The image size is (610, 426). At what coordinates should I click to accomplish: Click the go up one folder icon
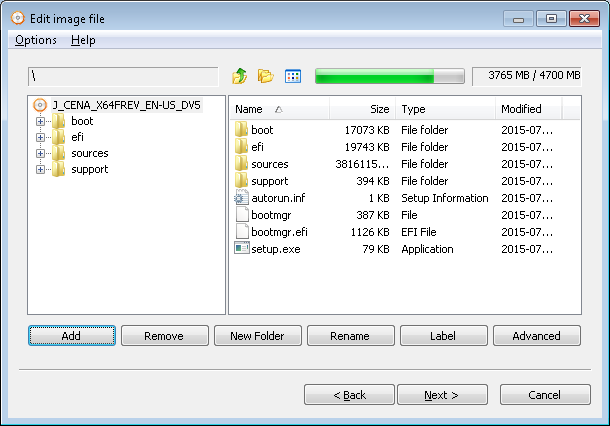point(240,76)
